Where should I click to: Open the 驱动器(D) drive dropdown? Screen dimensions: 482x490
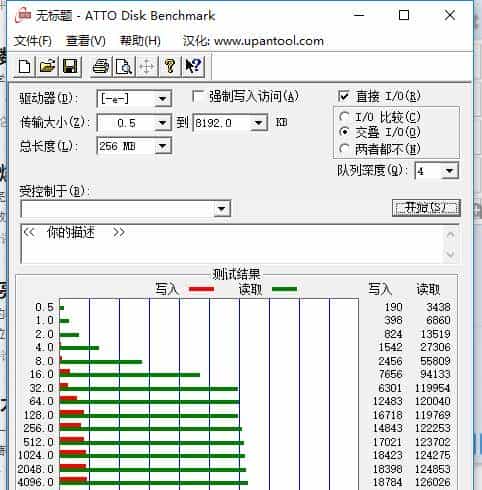tap(163, 99)
